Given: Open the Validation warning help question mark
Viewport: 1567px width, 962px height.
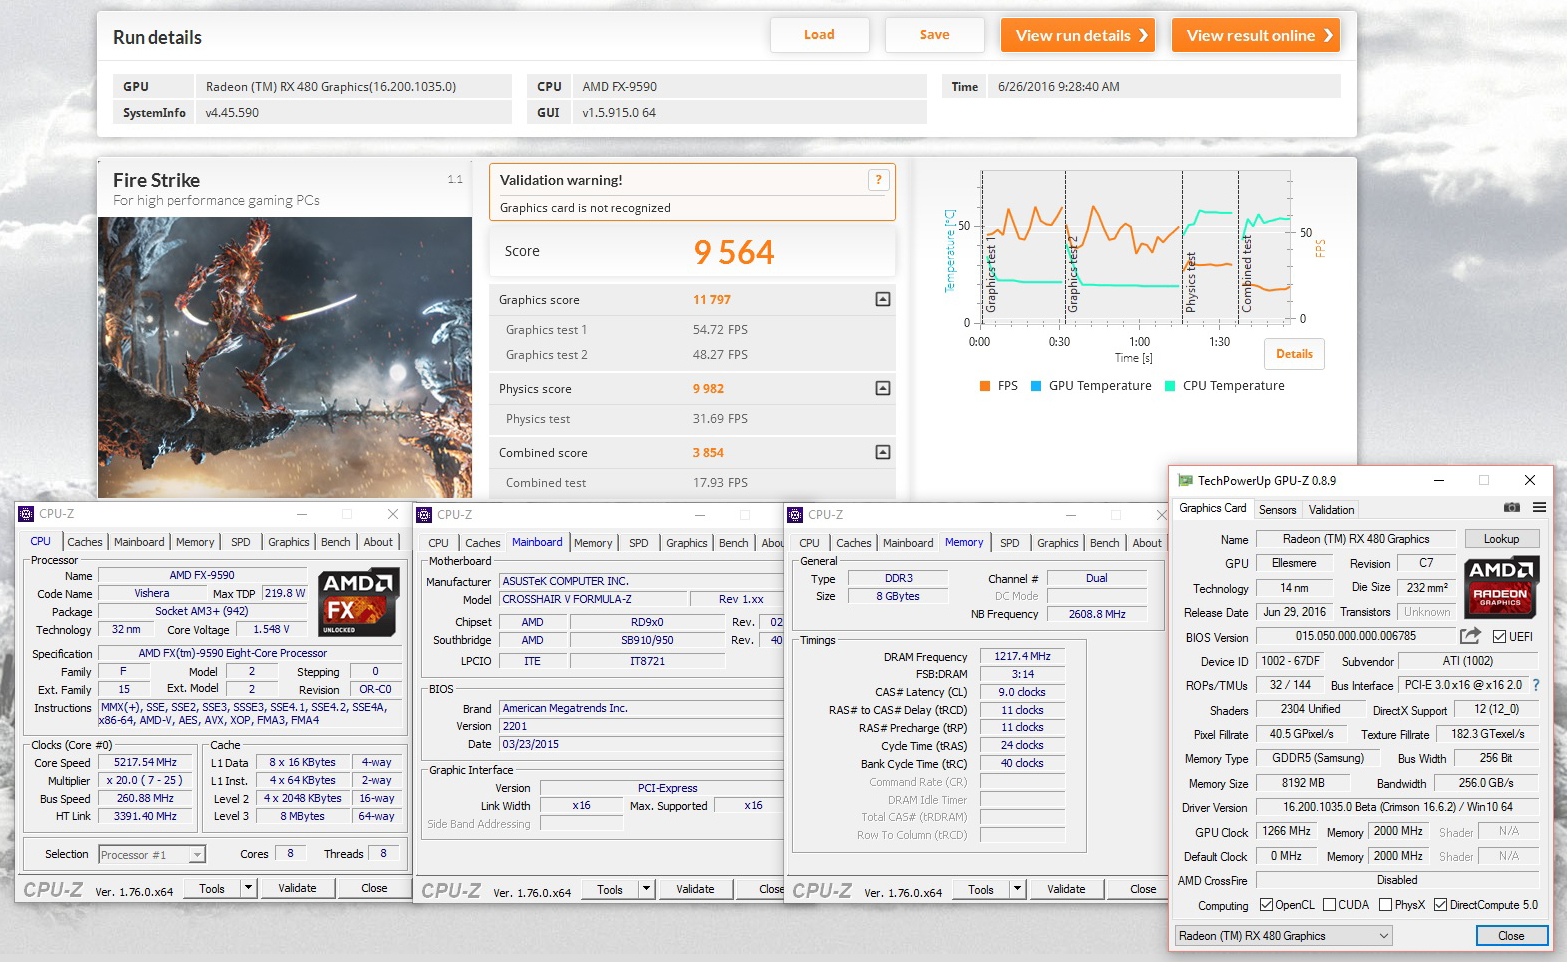Looking at the screenshot, I should coord(878,180).
